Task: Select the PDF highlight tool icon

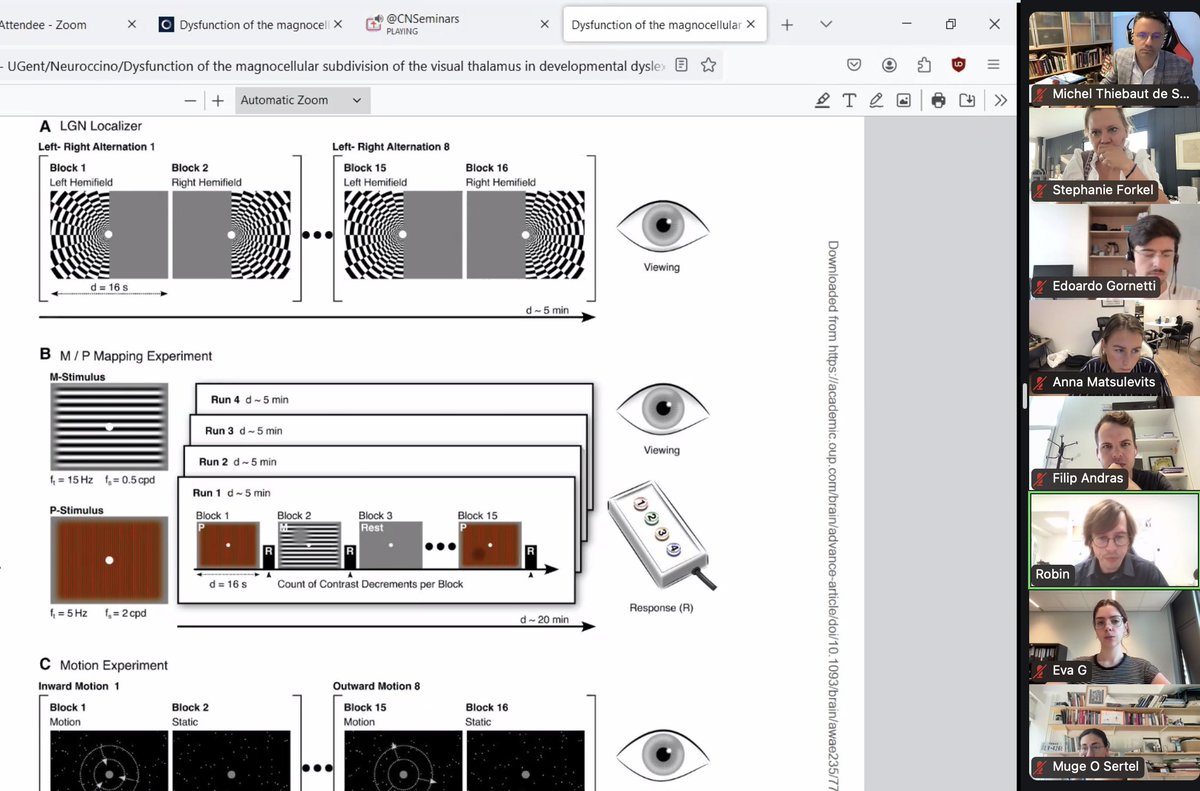Action: (x=822, y=100)
